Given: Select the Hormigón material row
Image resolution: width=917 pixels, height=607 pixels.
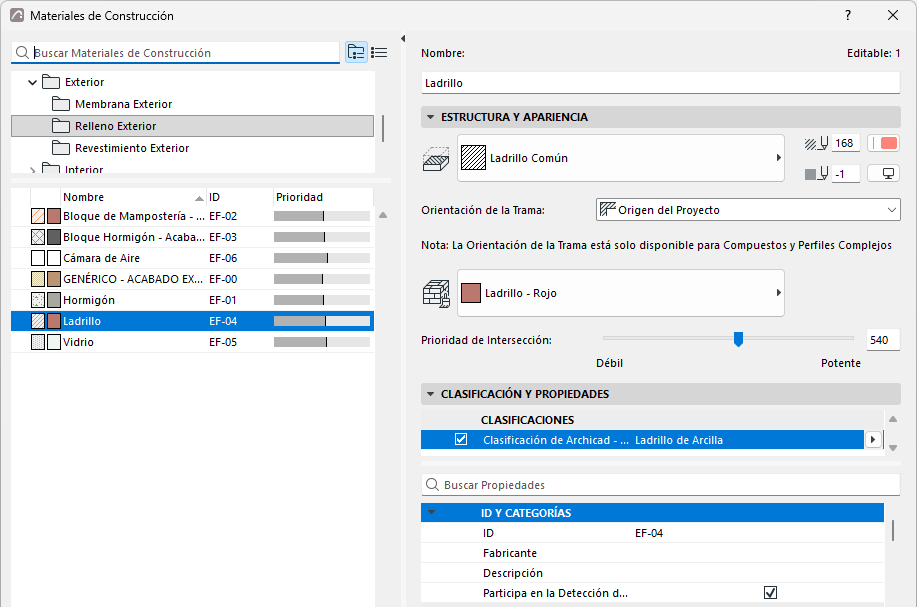Looking at the screenshot, I should pyautogui.click(x=192, y=300).
